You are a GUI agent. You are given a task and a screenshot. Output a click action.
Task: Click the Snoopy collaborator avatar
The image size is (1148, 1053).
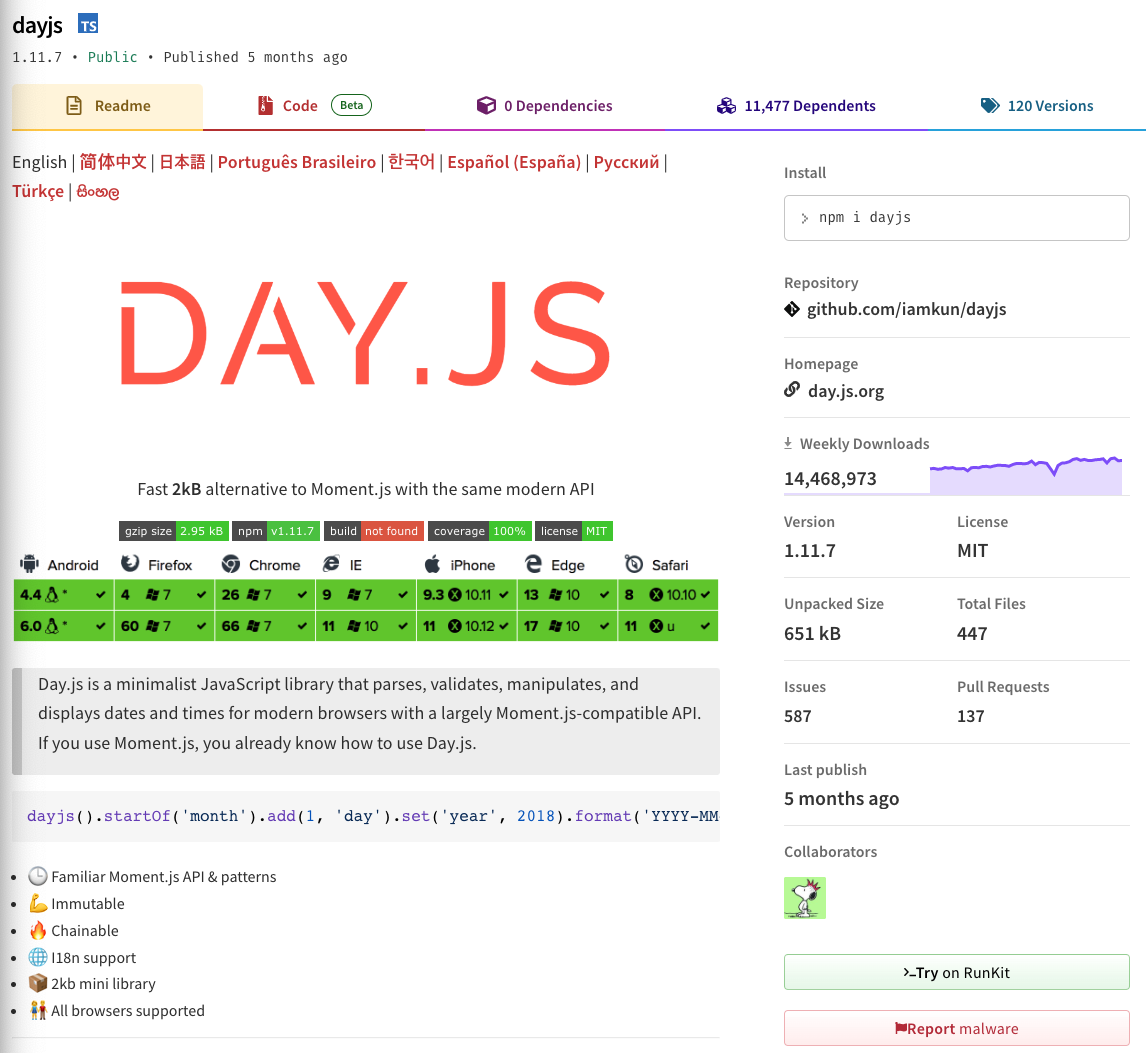click(805, 898)
